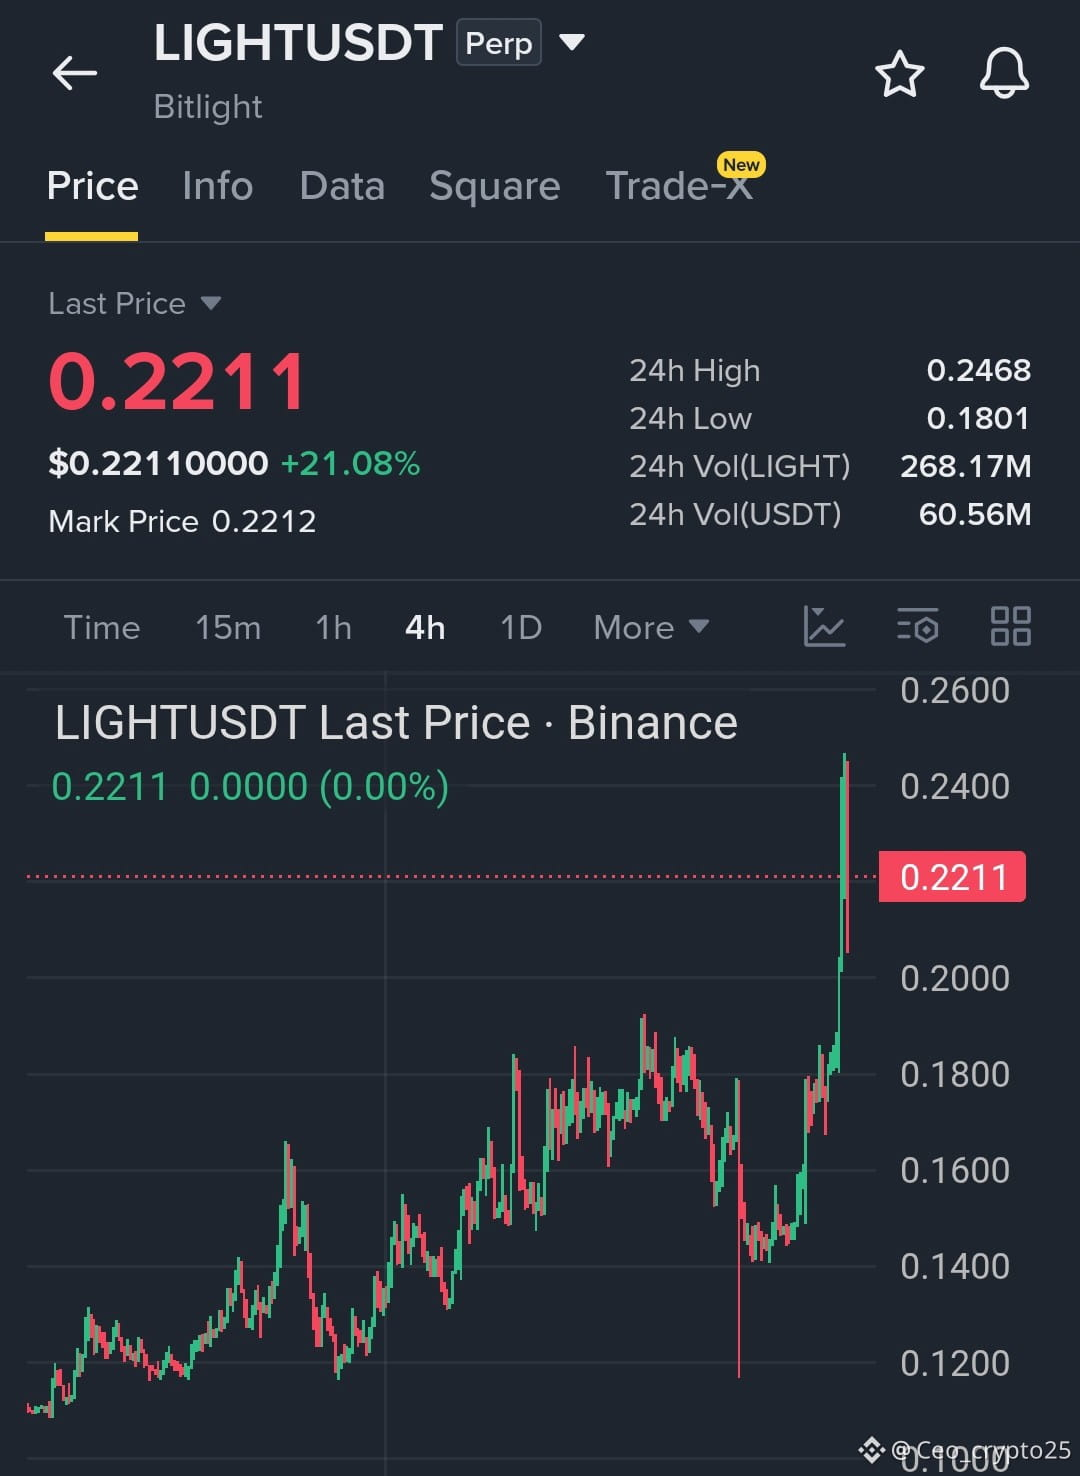Tap the Perp contract badge

pyautogui.click(x=499, y=43)
